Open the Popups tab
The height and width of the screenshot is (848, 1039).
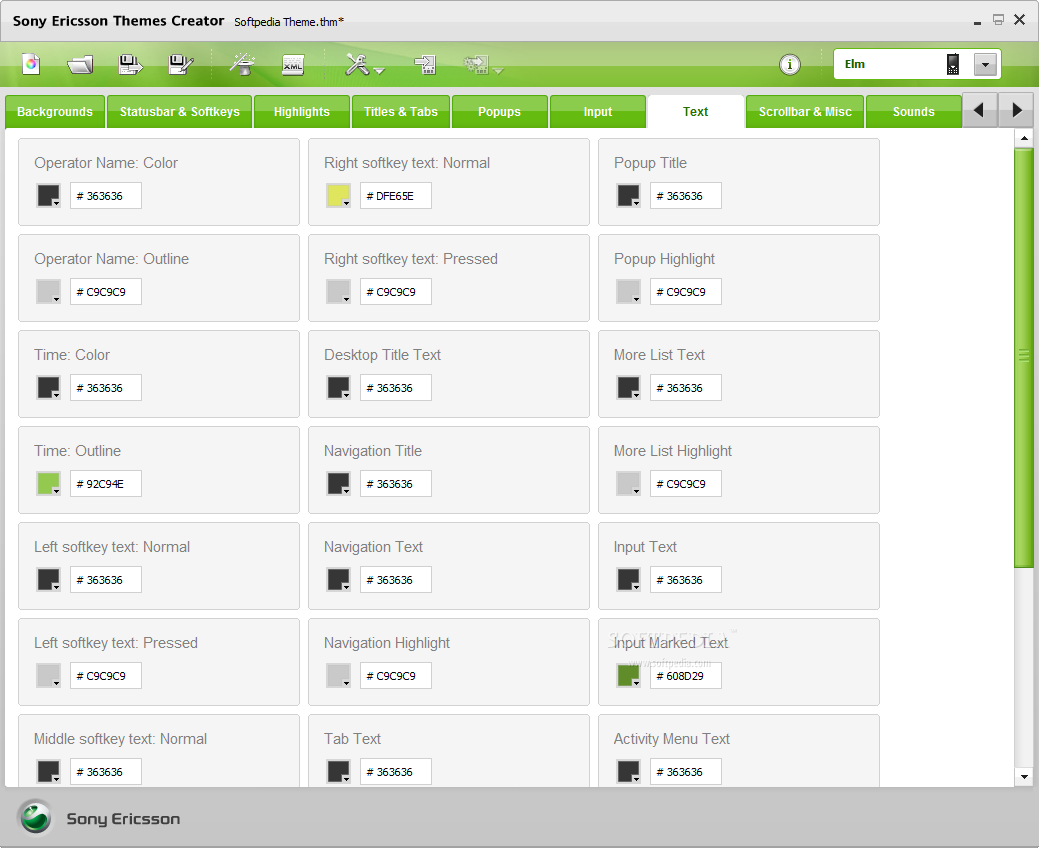pyautogui.click(x=500, y=111)
